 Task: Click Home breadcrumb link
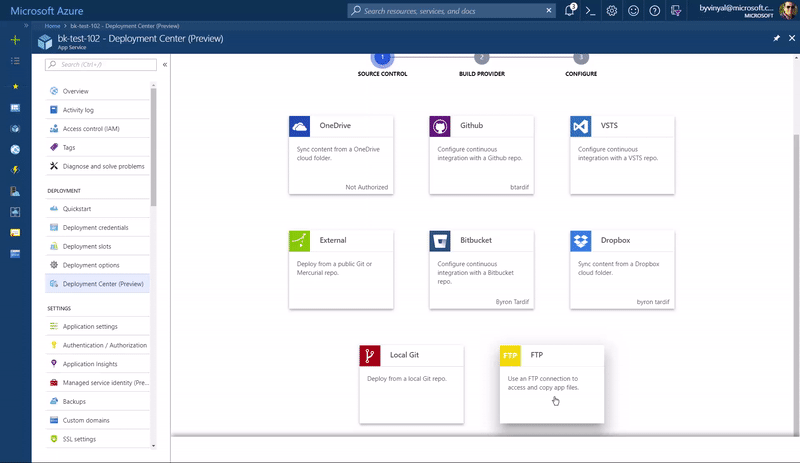pyautogui.click(x=53, y=25)
